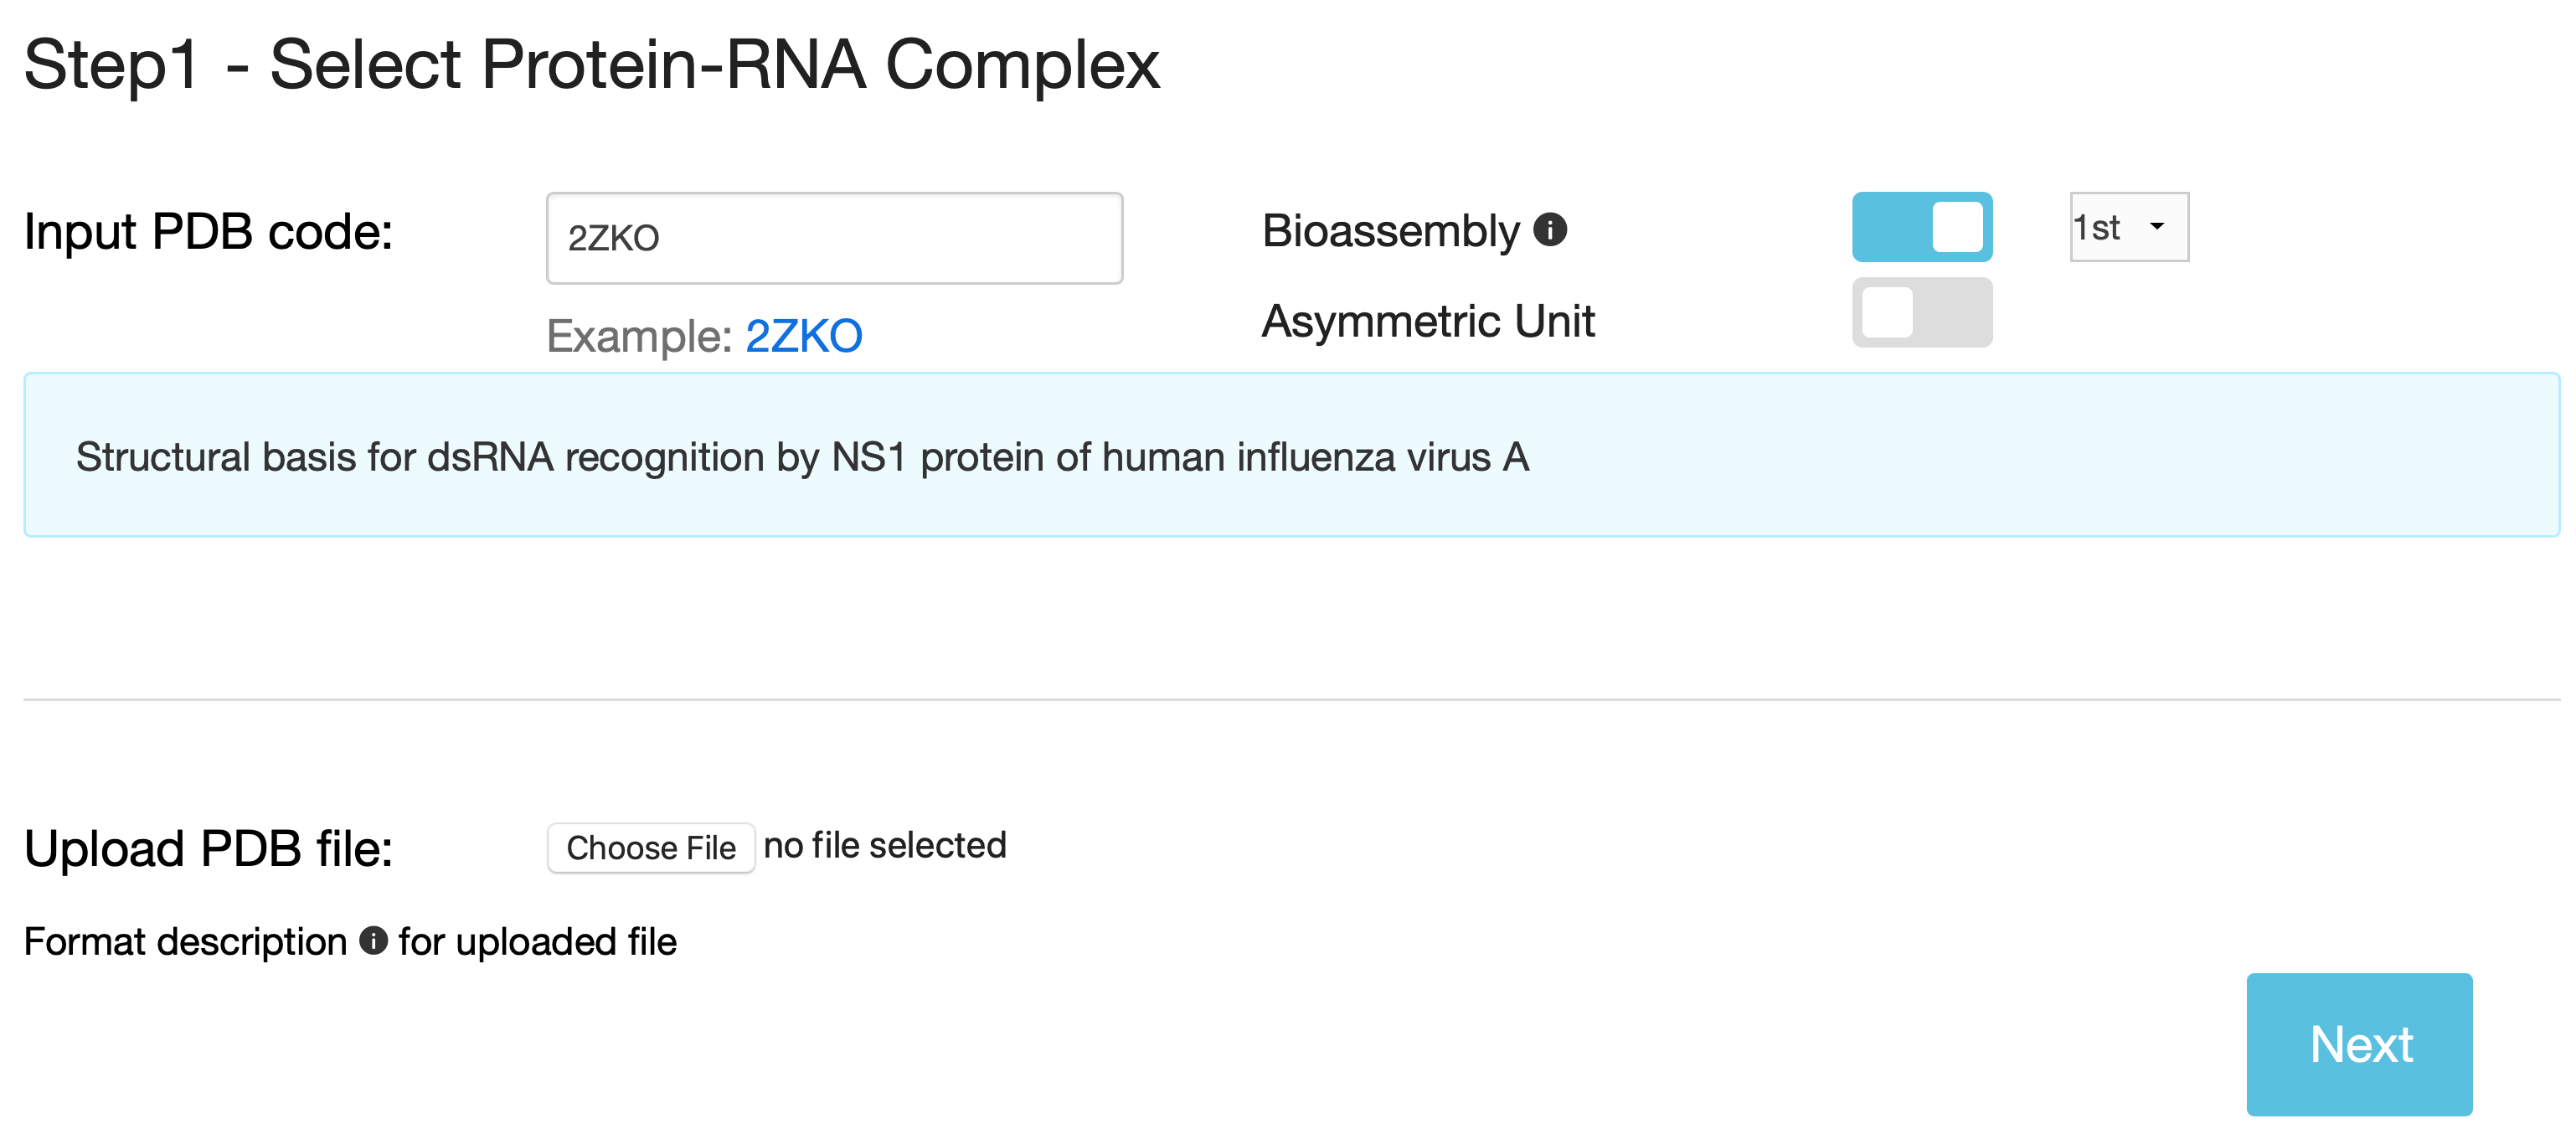Click the "for uploaded file" text

point(537,942)
